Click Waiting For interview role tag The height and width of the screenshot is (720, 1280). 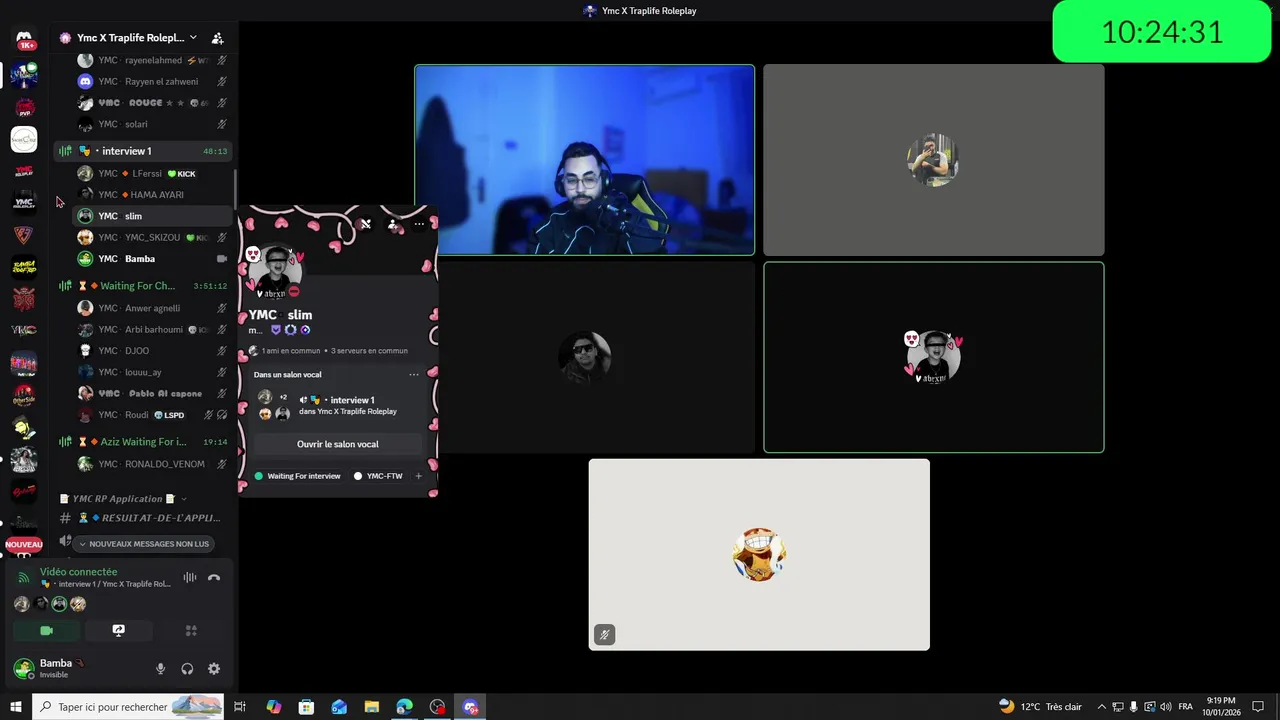click(298, 476)
